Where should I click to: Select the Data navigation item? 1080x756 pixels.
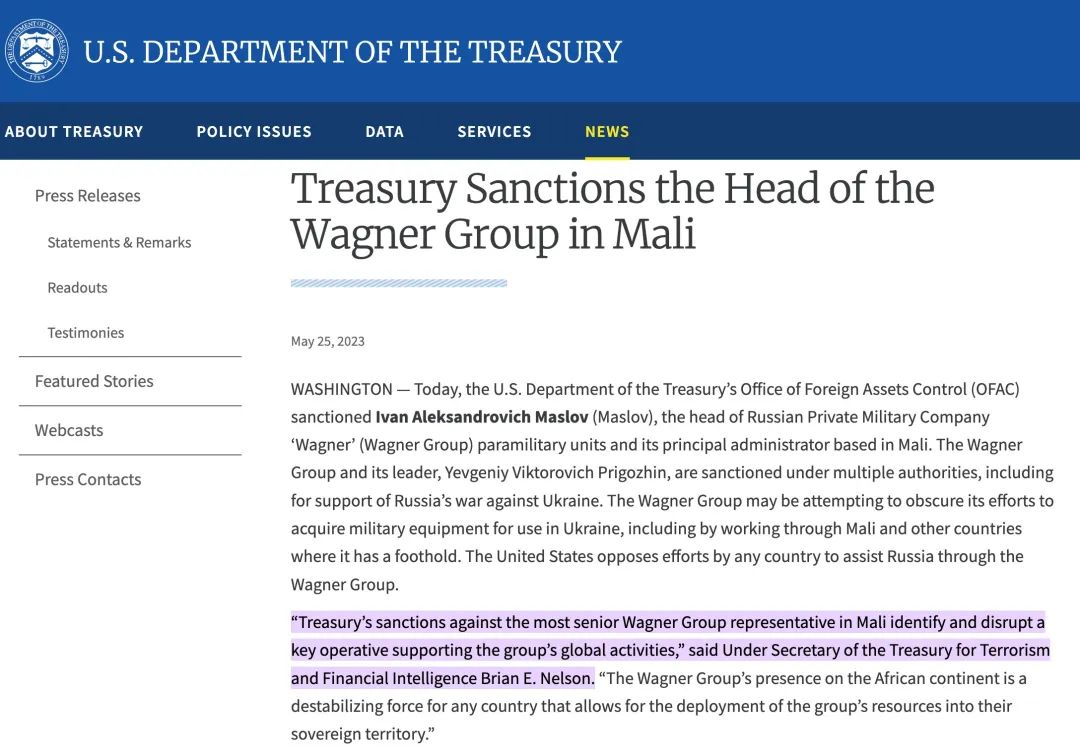384,132
